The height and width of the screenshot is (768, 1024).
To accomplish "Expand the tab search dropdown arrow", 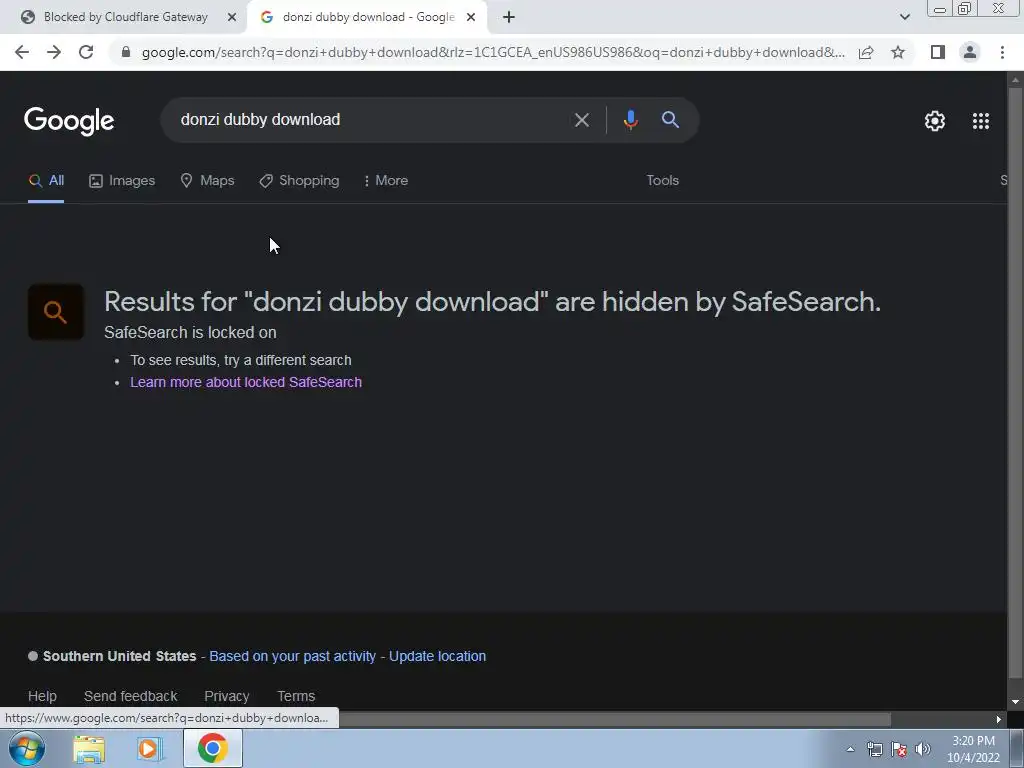I will point(904,18).
